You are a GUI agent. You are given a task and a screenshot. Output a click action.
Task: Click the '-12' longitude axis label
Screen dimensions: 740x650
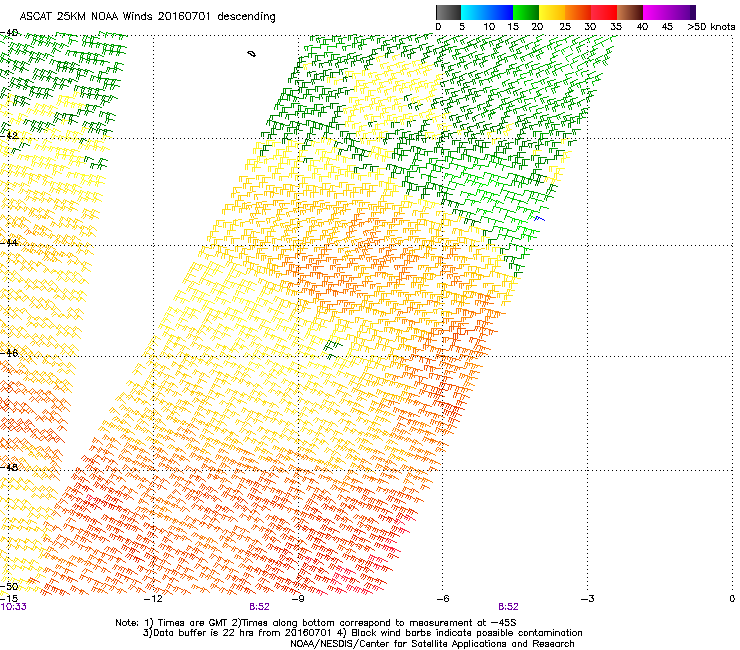click(153, 599)
